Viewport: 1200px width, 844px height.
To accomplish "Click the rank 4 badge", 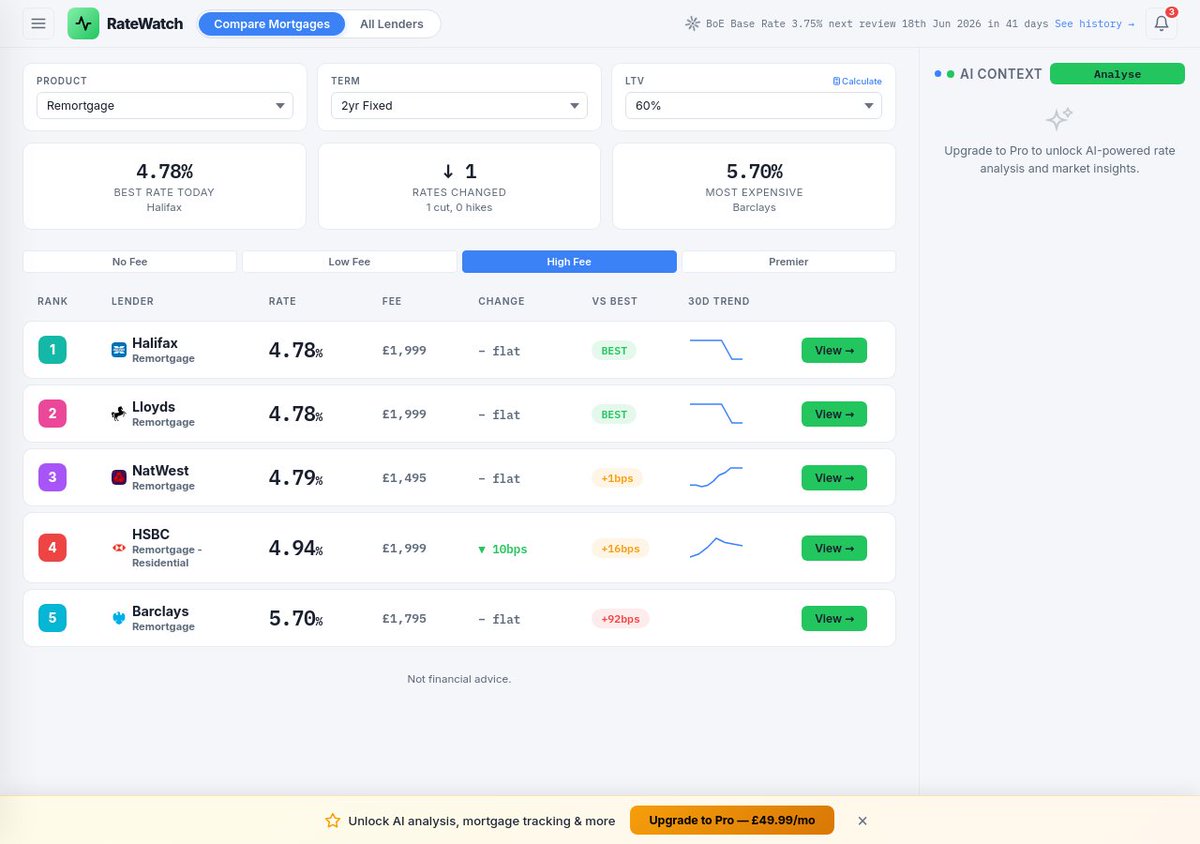I will 52,548.
